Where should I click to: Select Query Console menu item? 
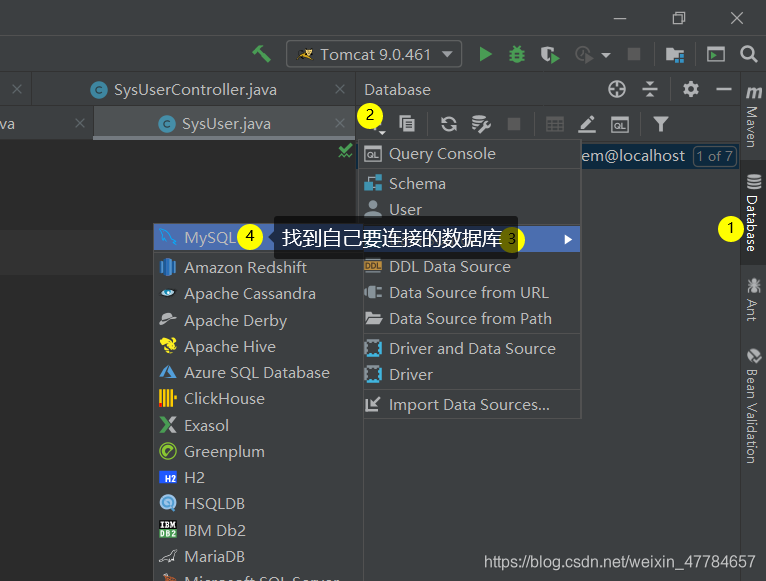click(x=469, y=154)
